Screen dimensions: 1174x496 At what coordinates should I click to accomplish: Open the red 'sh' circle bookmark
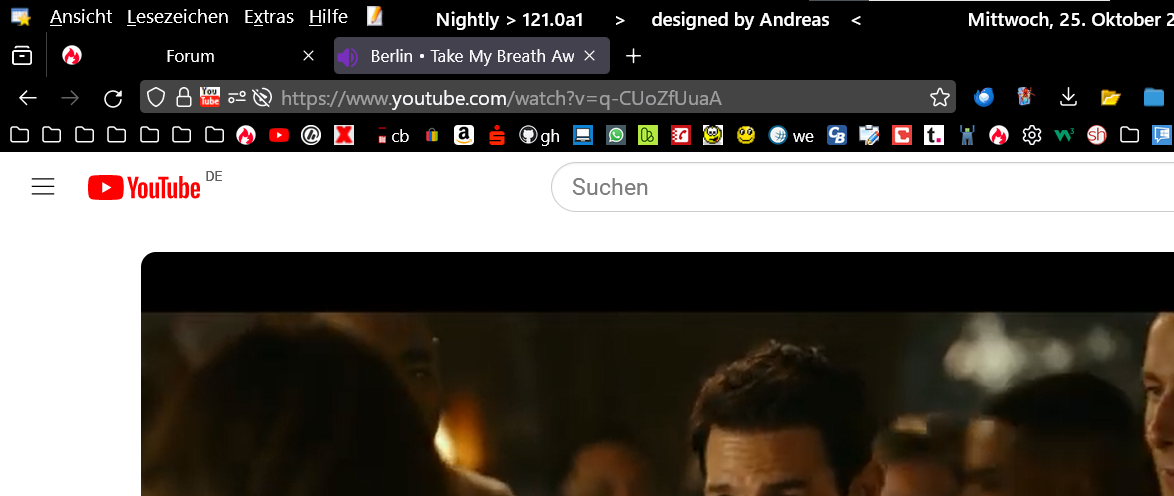click(x=1097, y=135)
